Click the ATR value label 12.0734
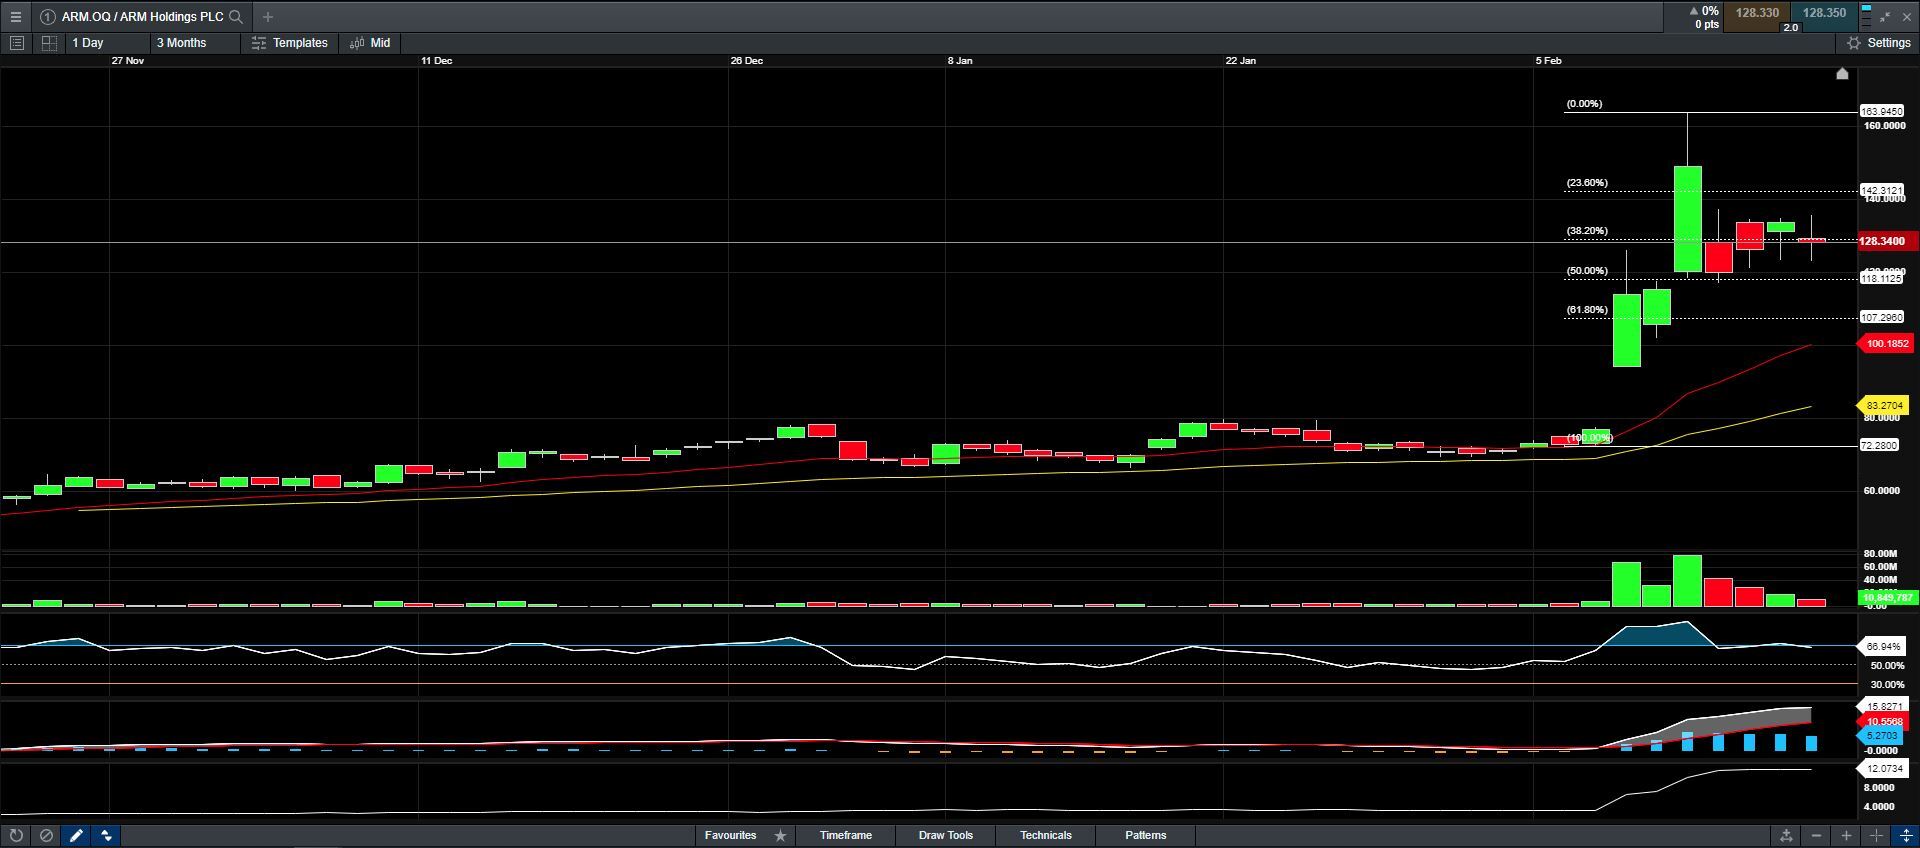The image size is (1920, 848). point(1883,769)
